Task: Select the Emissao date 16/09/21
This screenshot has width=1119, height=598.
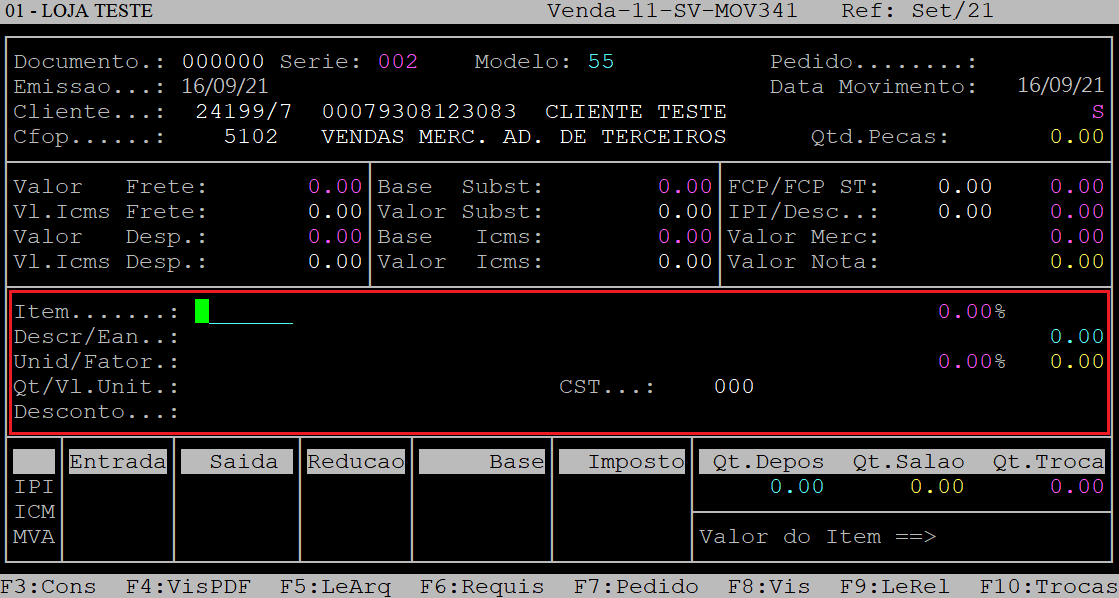Action: pyautogui.click(x=223, y=87)
